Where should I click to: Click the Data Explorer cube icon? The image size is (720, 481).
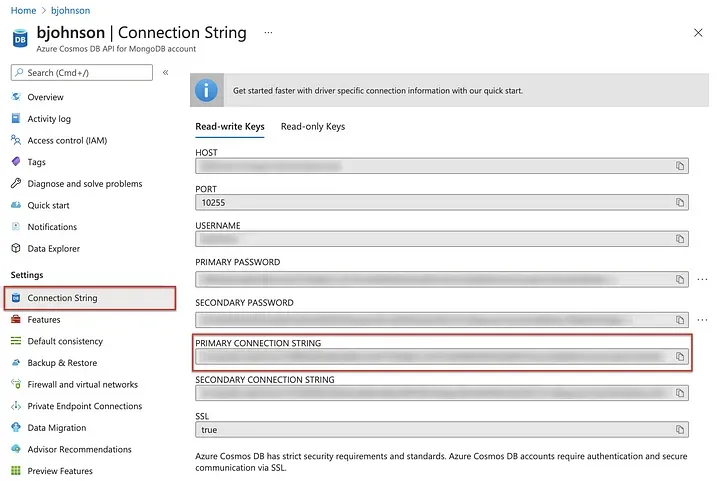(x=16, y=248)
